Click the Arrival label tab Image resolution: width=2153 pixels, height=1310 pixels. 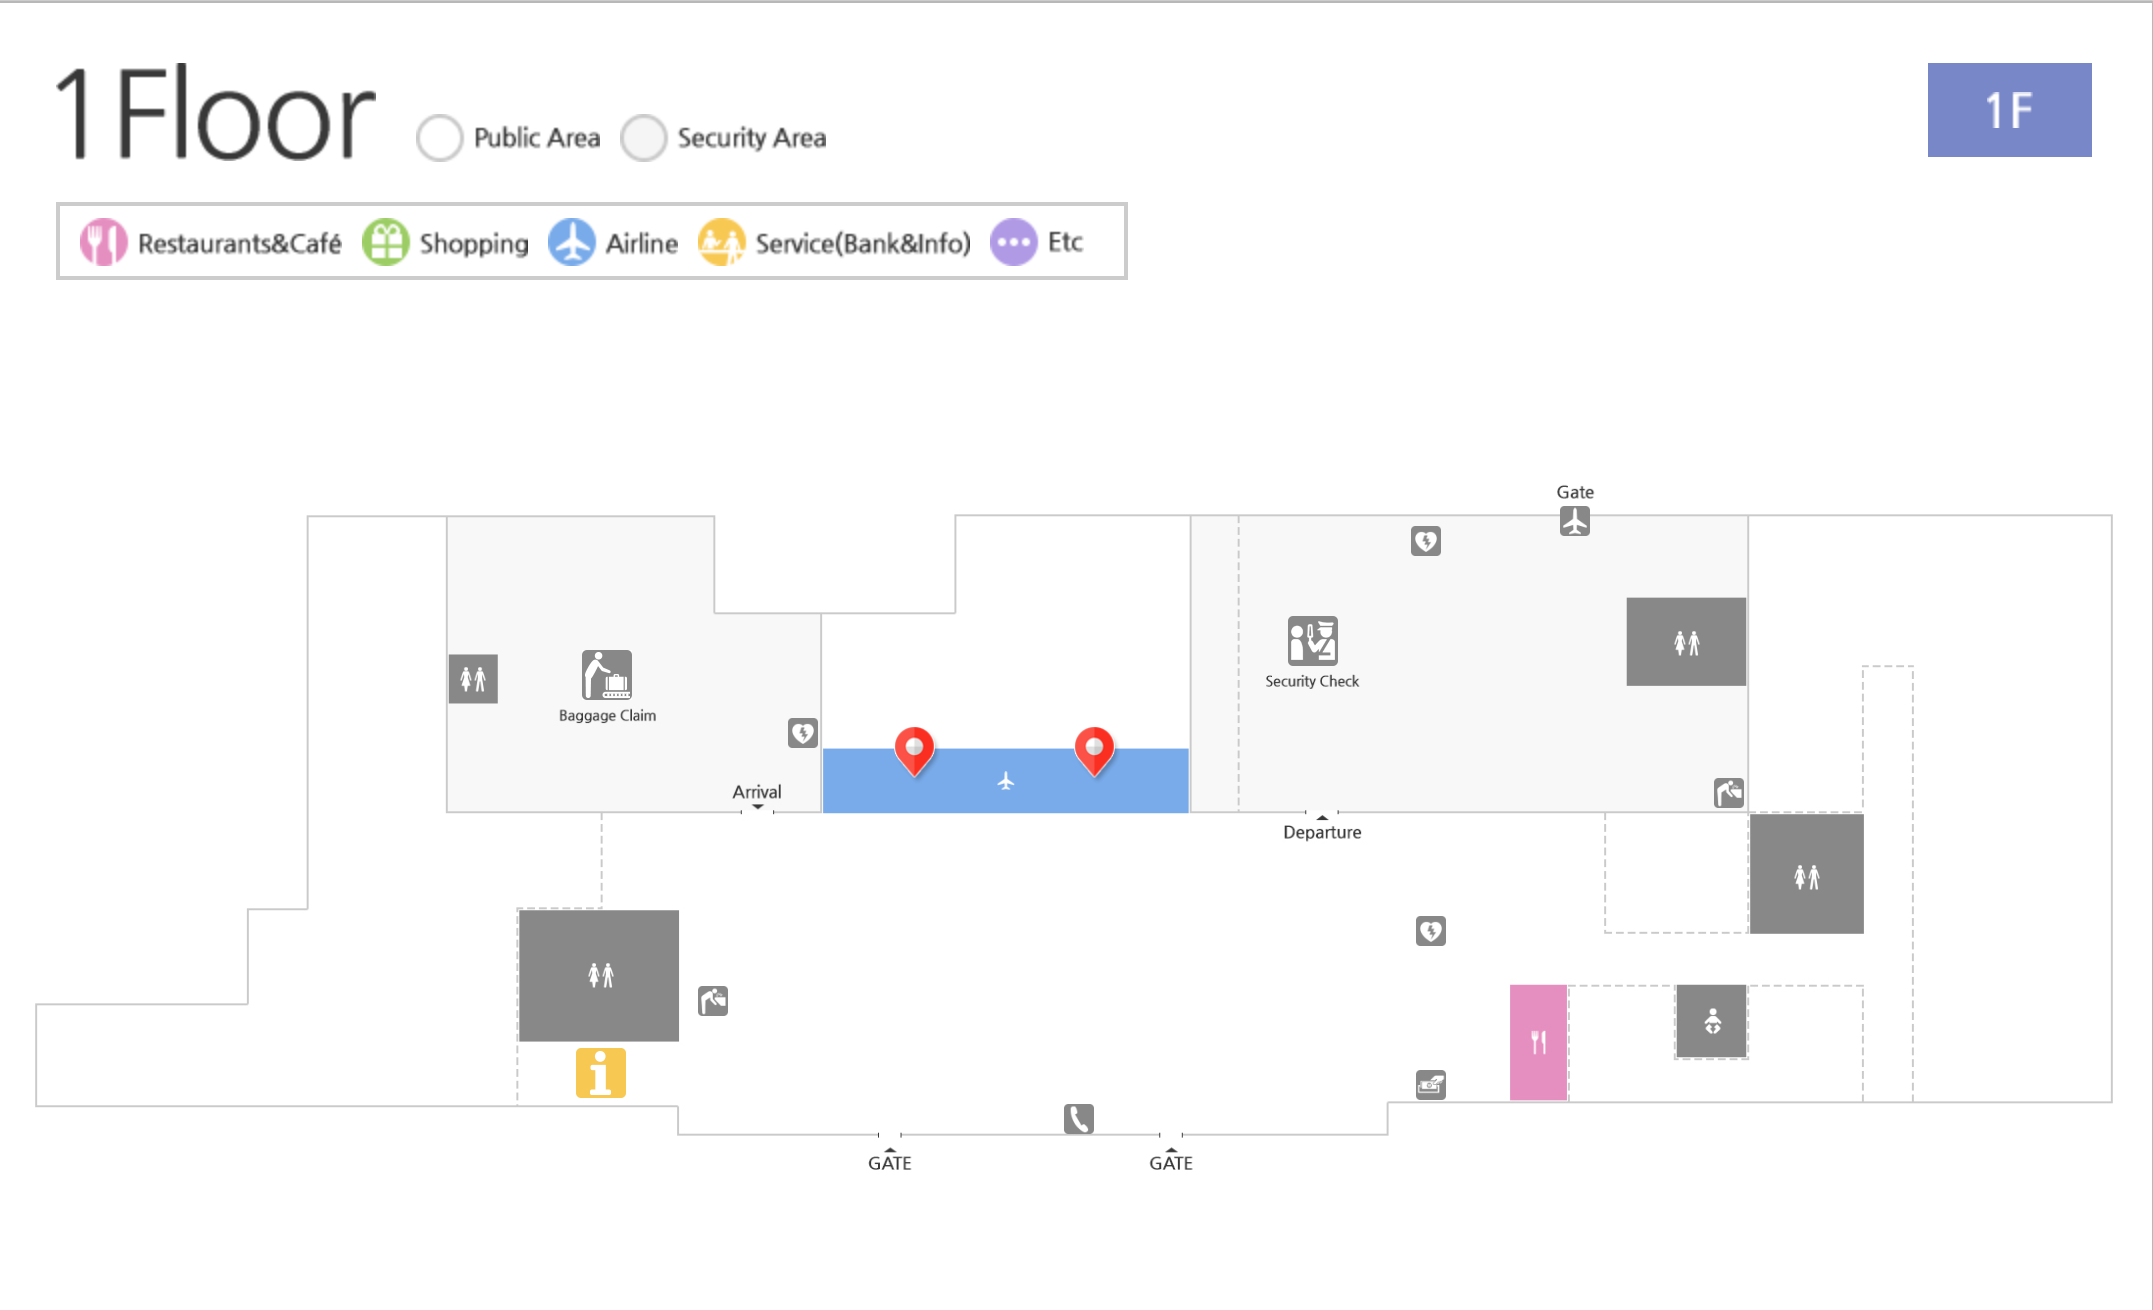tap(755, 790)
